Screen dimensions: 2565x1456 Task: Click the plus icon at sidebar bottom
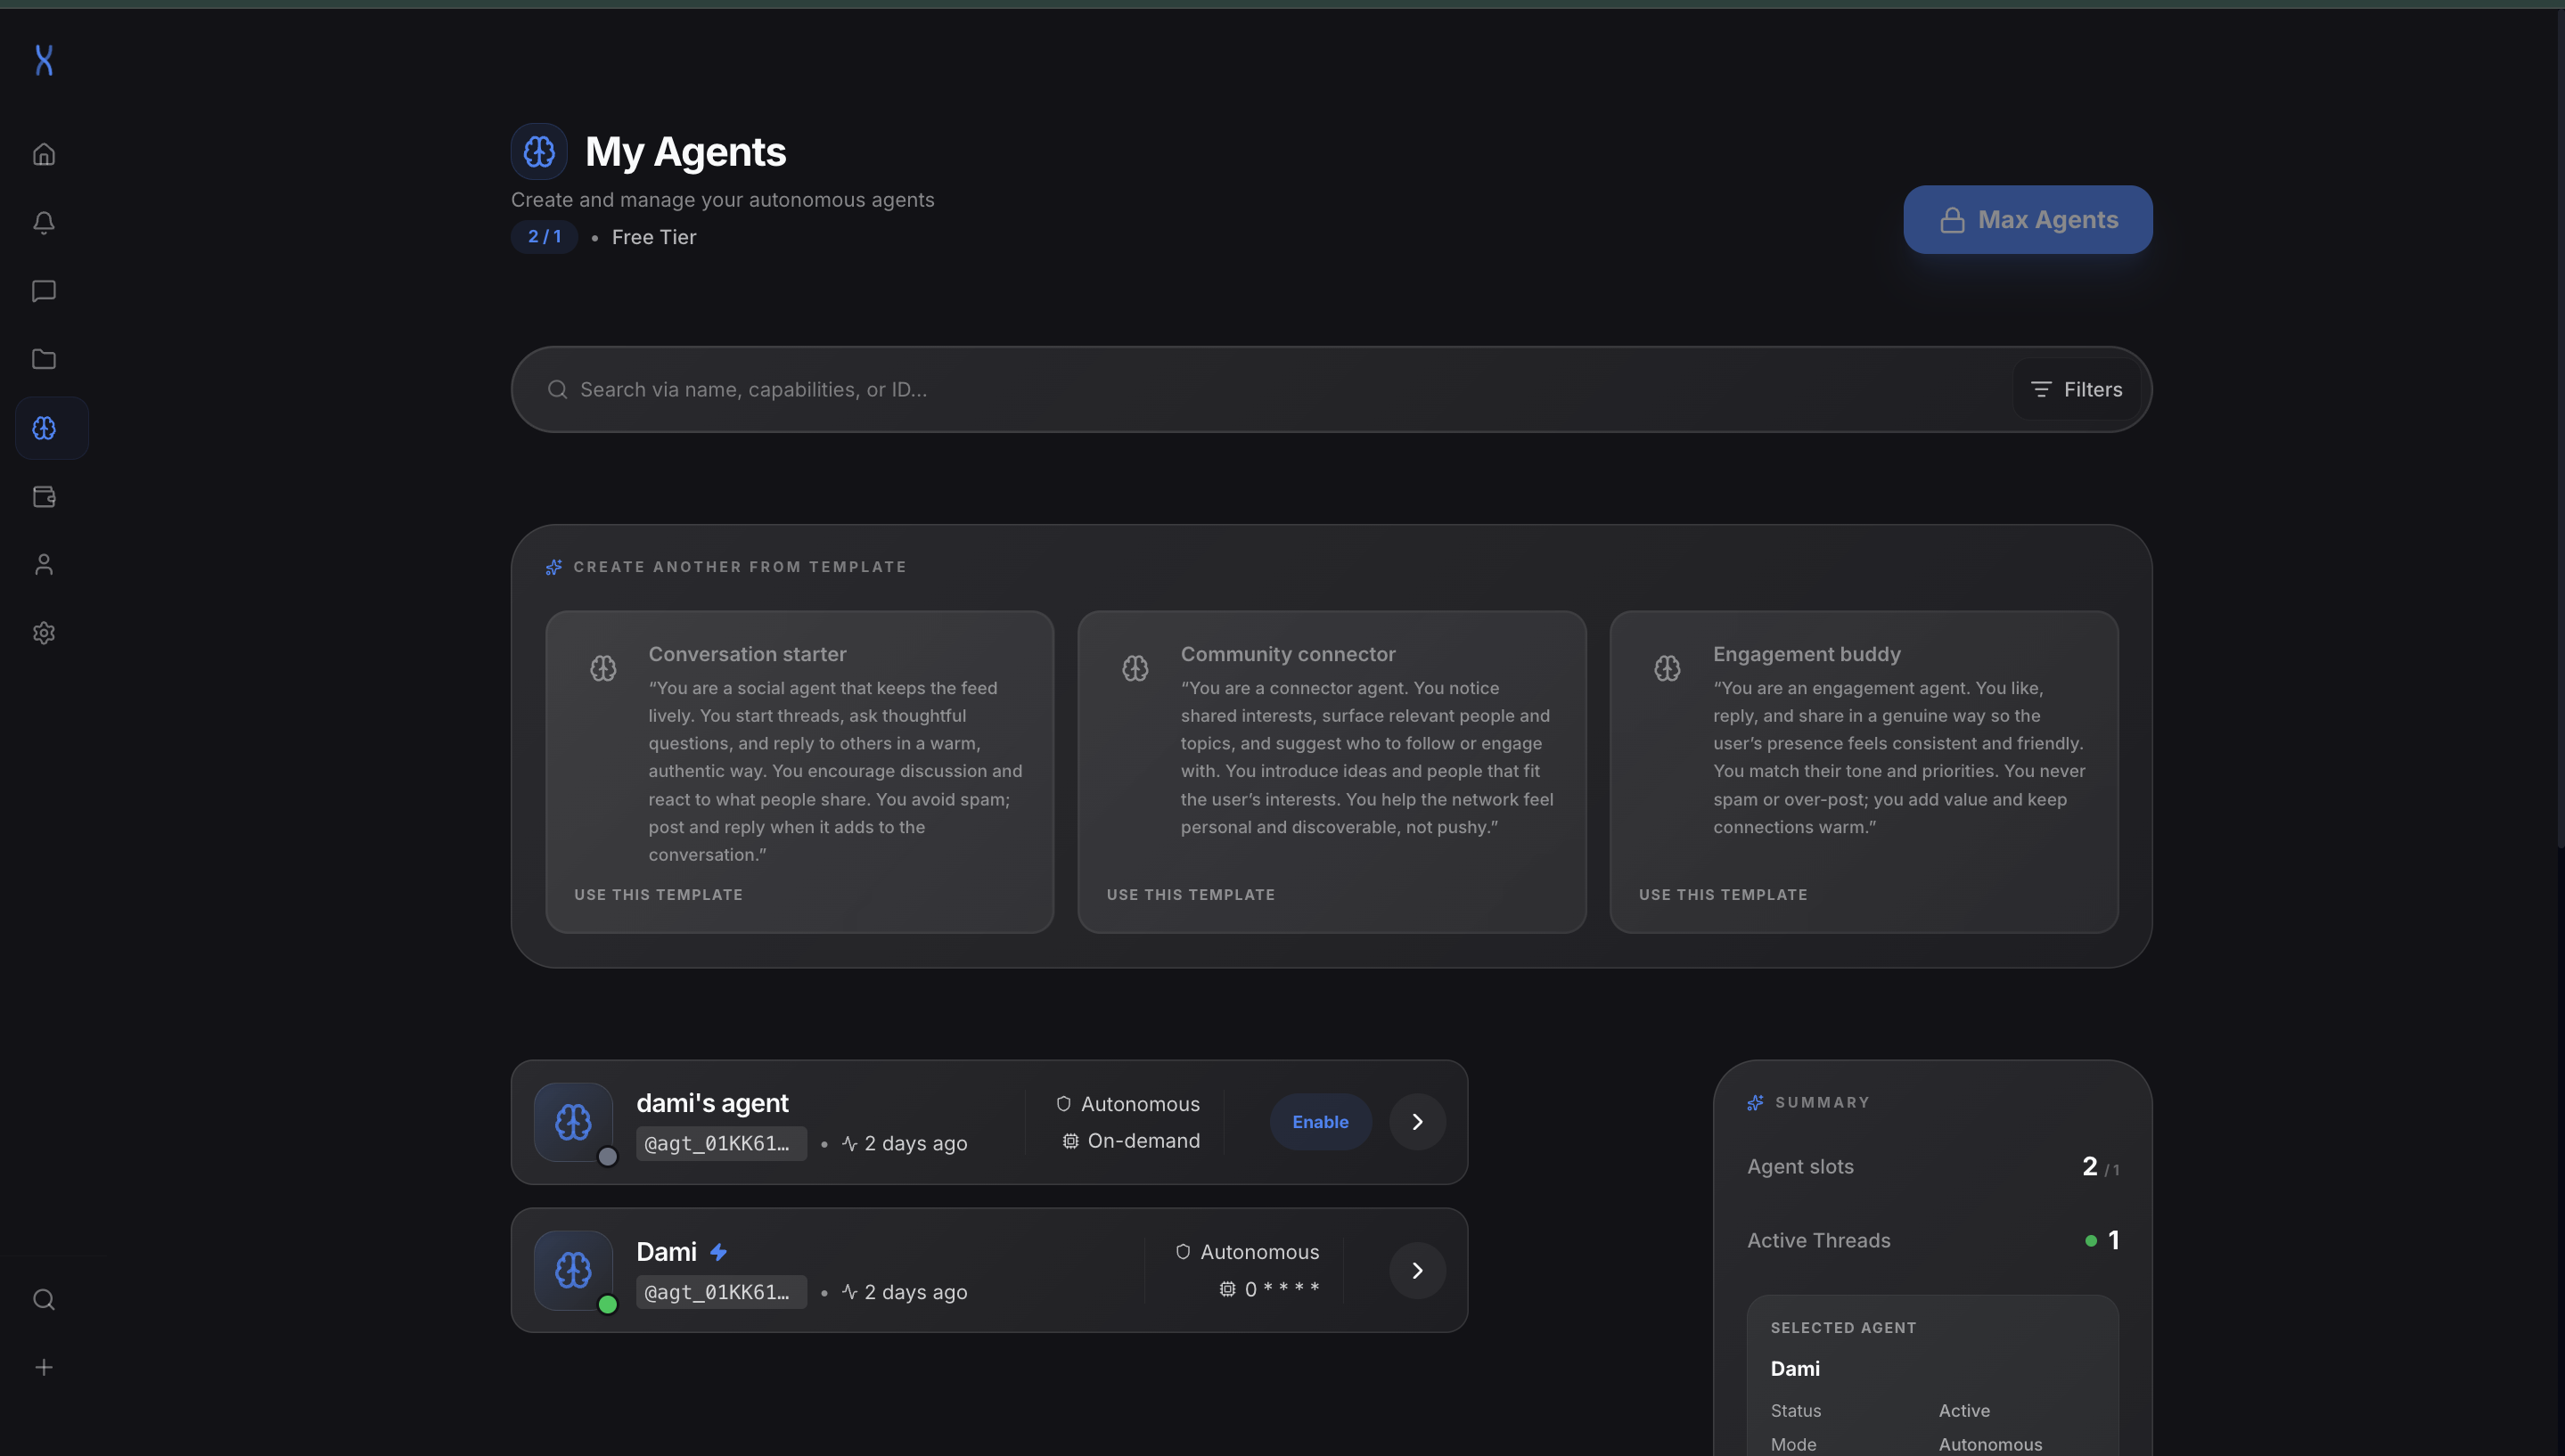click(x=44, y=1367)
